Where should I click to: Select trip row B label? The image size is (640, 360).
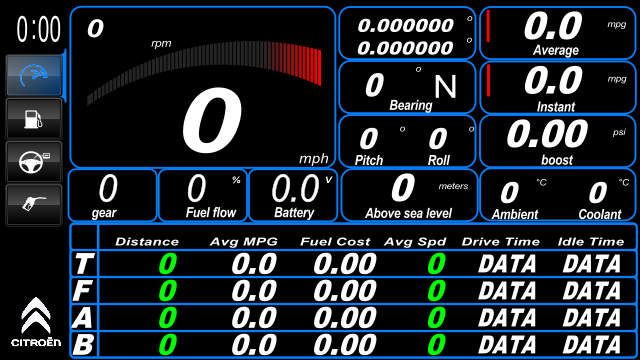[x=84, y=344]
